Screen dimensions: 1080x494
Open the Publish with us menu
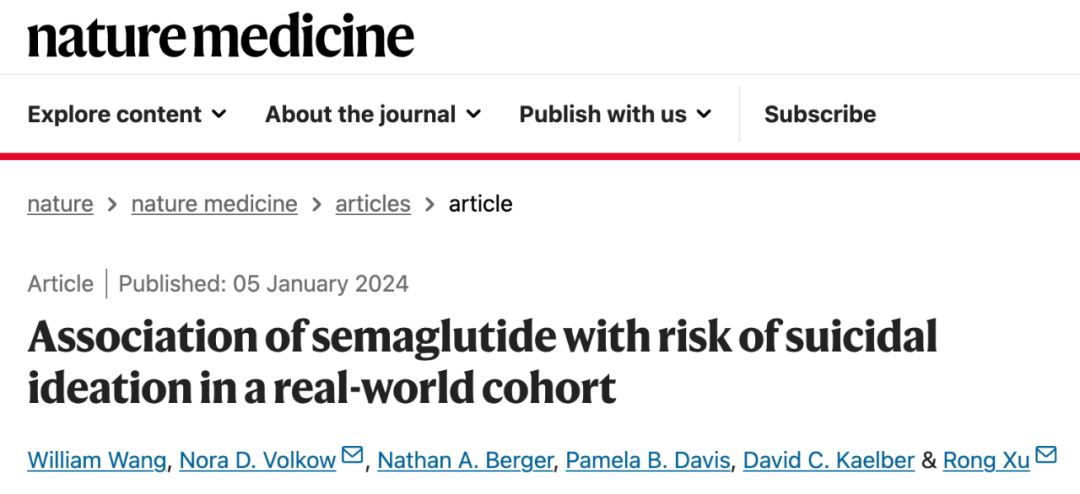click(602, 114)
